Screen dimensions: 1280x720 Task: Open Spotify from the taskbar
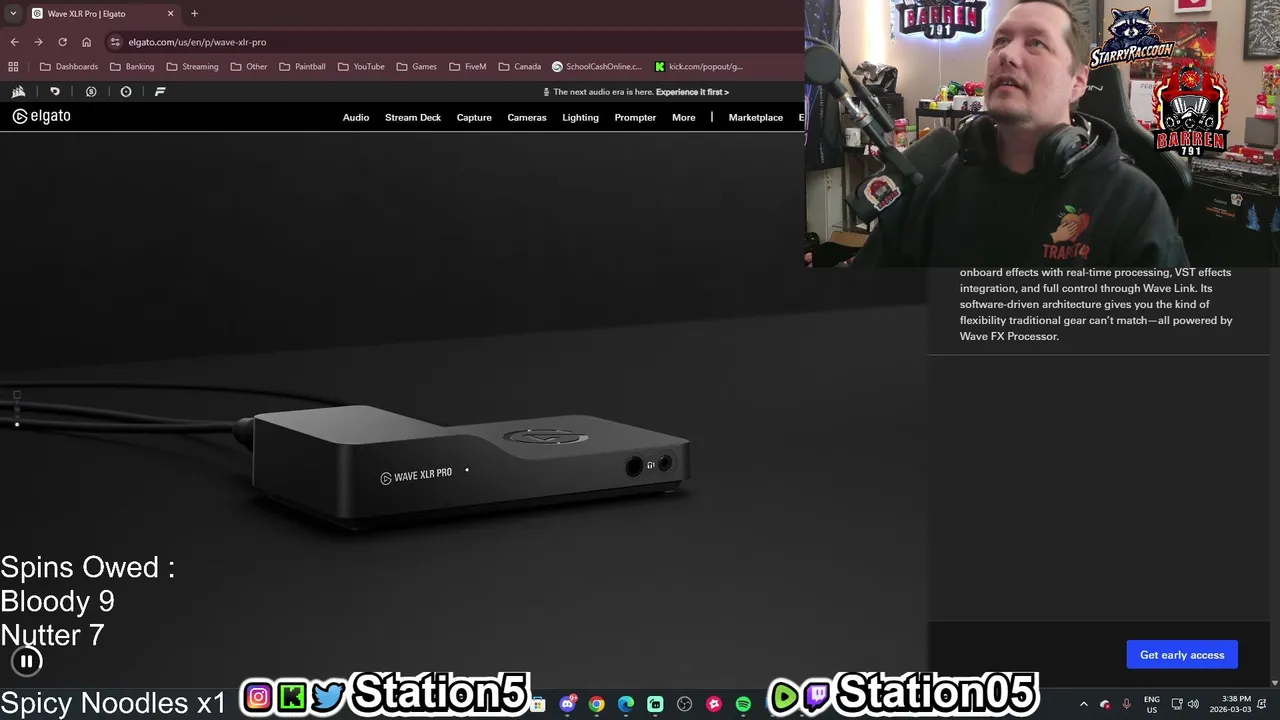743,704
